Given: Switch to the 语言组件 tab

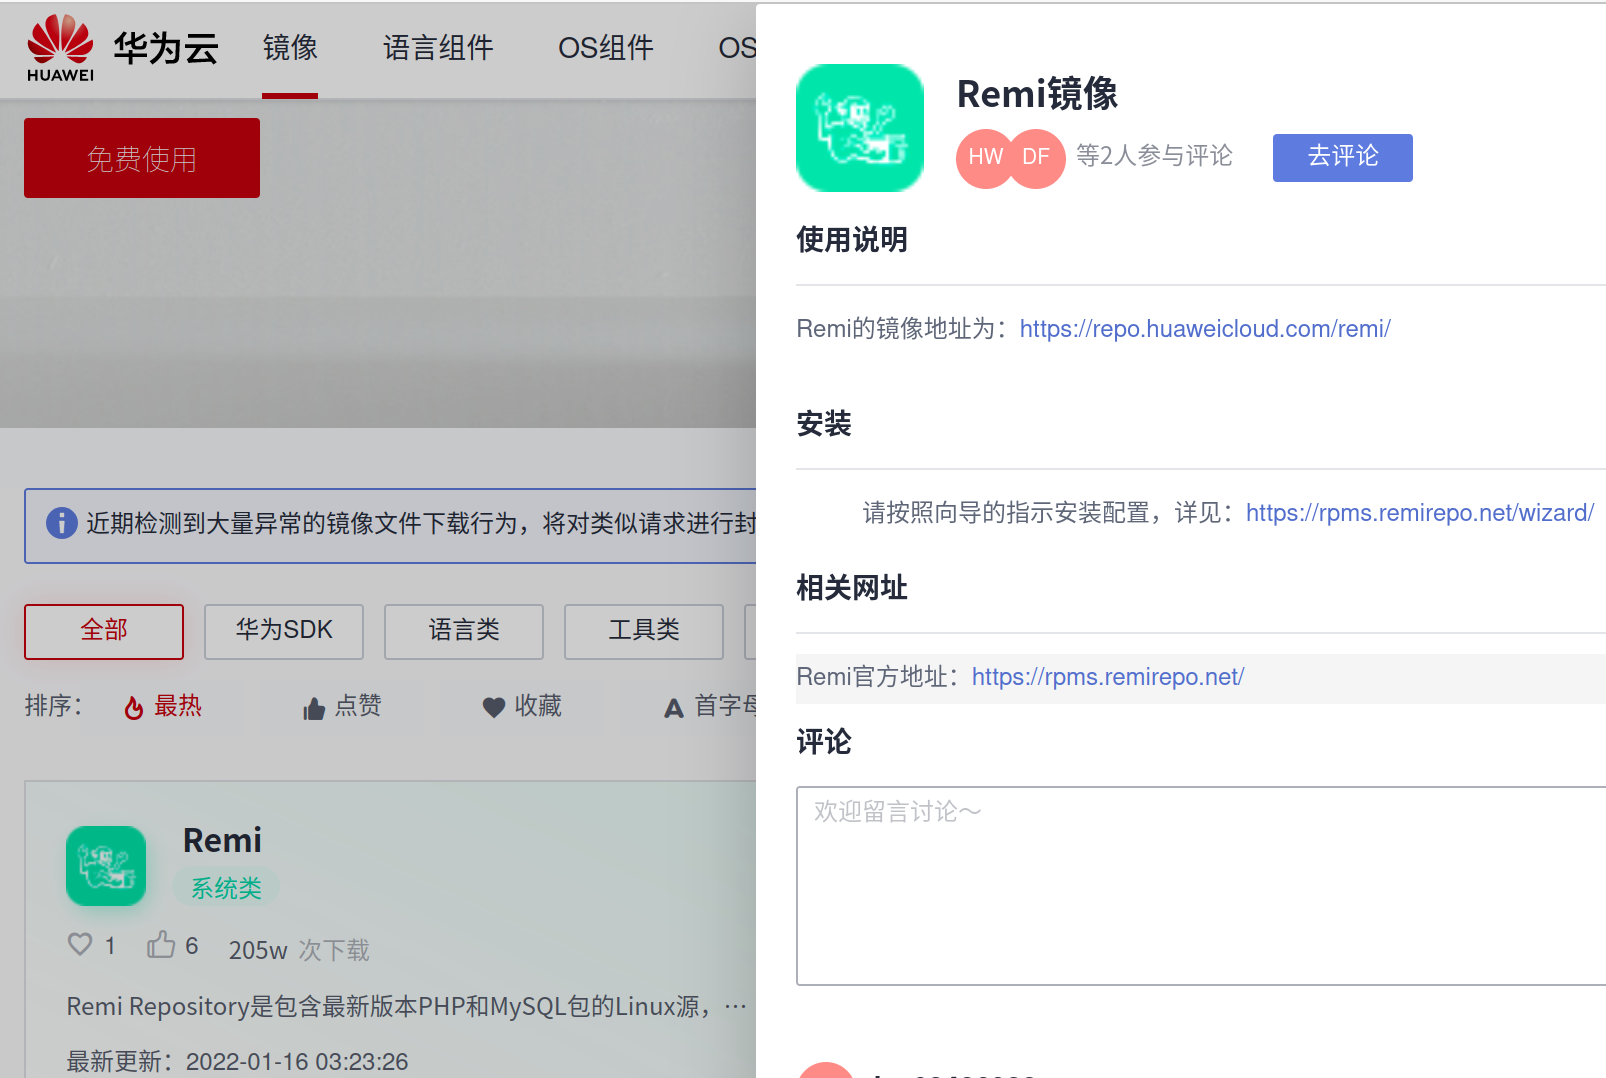Looking at the screenshot, I should 438,48.
